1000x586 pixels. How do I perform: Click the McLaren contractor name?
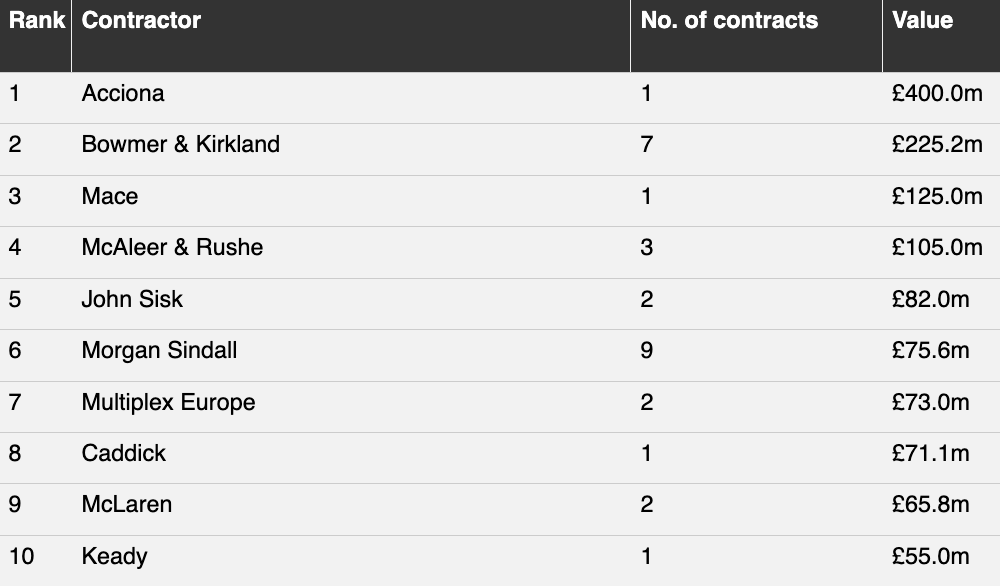[x=127, y=504]
